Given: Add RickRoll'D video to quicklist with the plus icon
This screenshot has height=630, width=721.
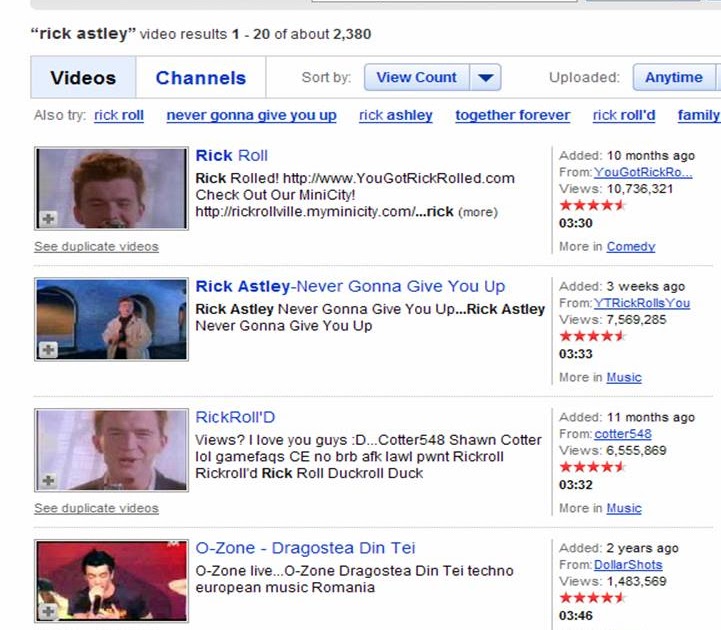Looking at the screenshot, I should 48,481.
